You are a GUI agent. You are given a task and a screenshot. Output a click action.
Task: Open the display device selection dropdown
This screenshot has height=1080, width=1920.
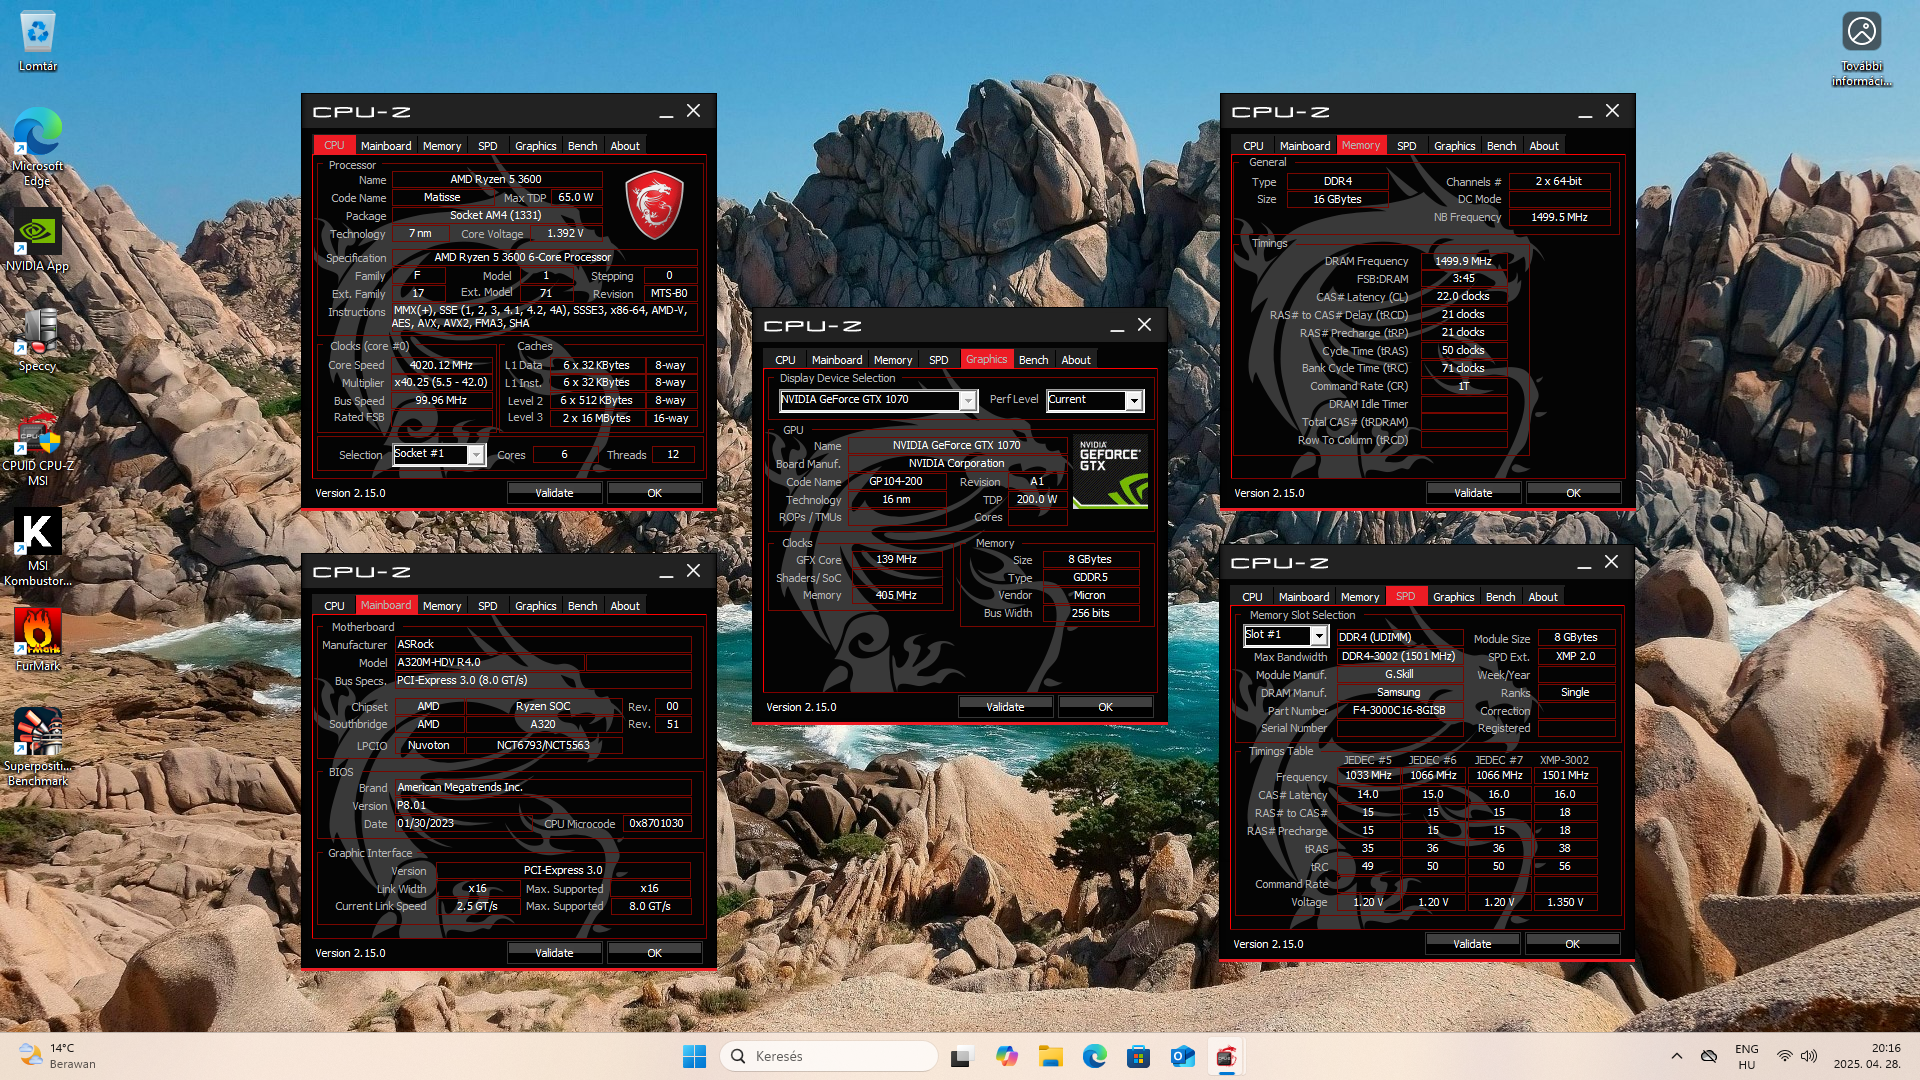pyautogui.click(x=877, y=400)
